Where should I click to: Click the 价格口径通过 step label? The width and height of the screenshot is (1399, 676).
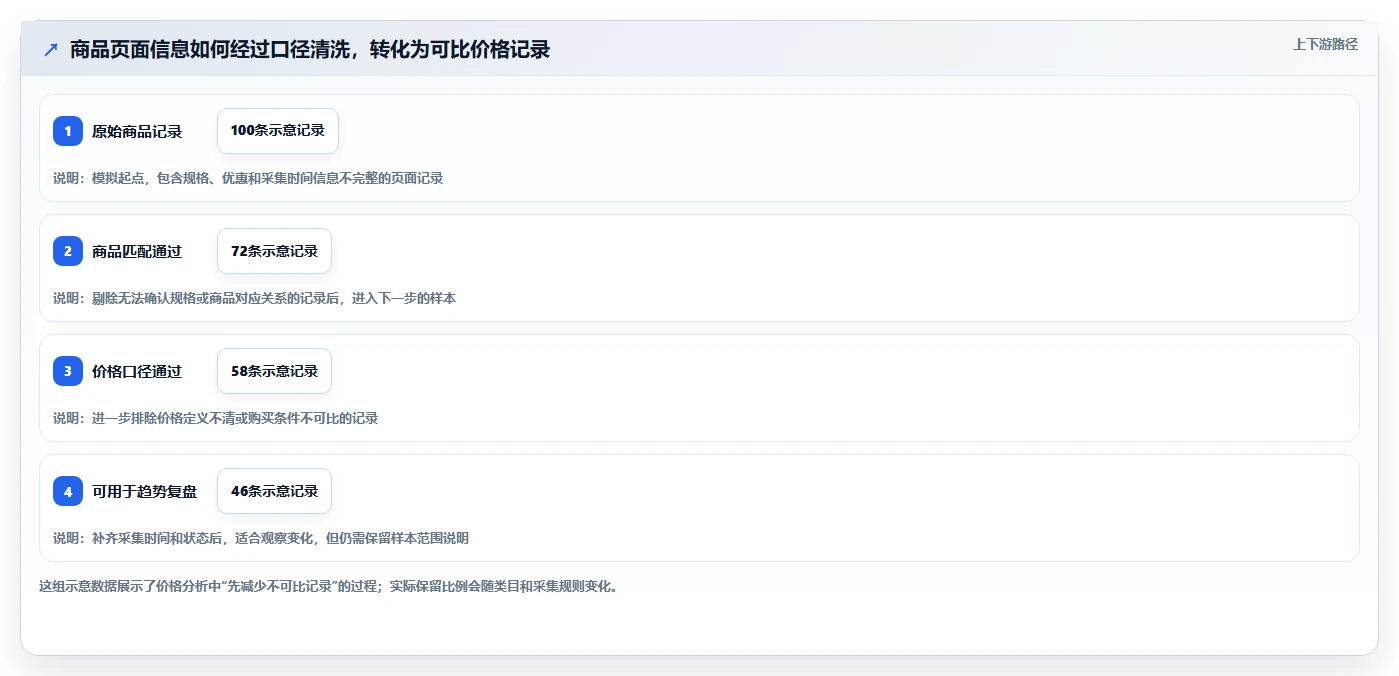137,371
